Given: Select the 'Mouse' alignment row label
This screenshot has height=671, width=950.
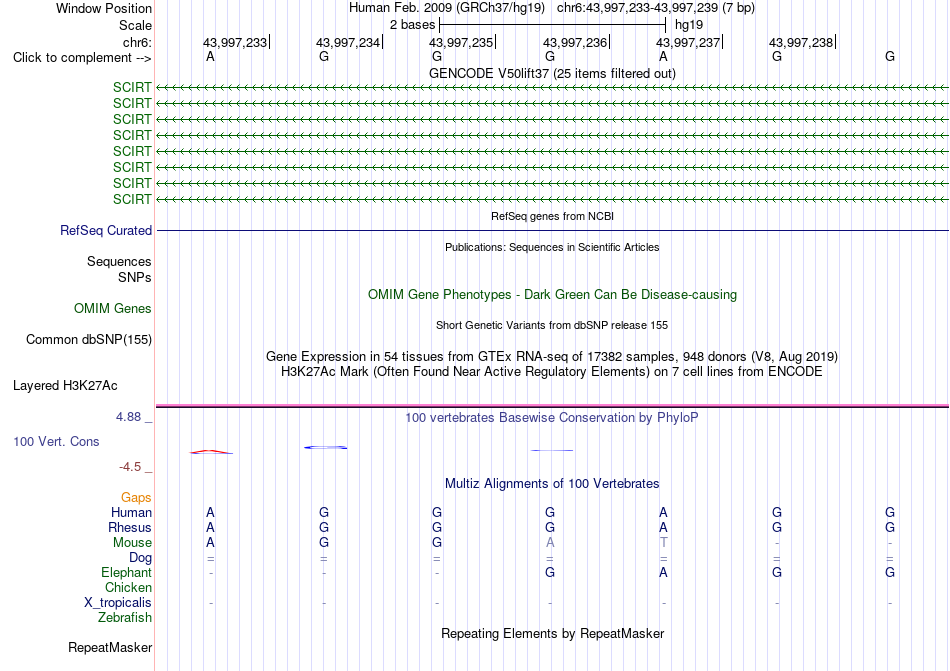Looking at the screenshot, I should (132, 543).
